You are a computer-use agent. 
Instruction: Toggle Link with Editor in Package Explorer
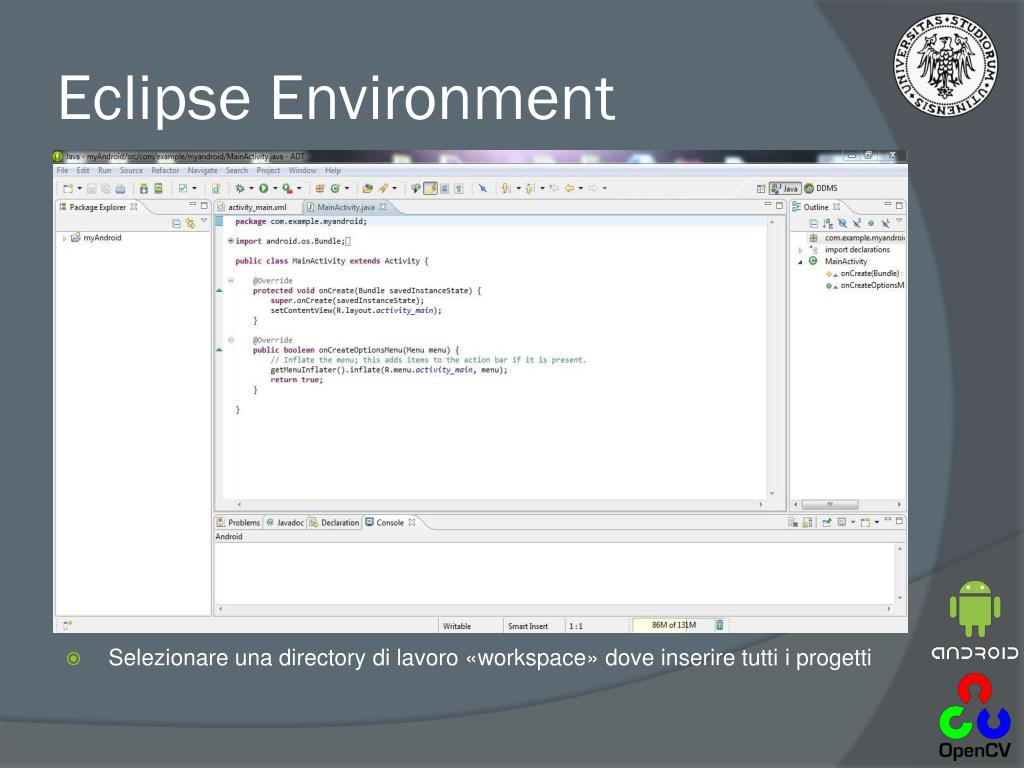[190, 223]
